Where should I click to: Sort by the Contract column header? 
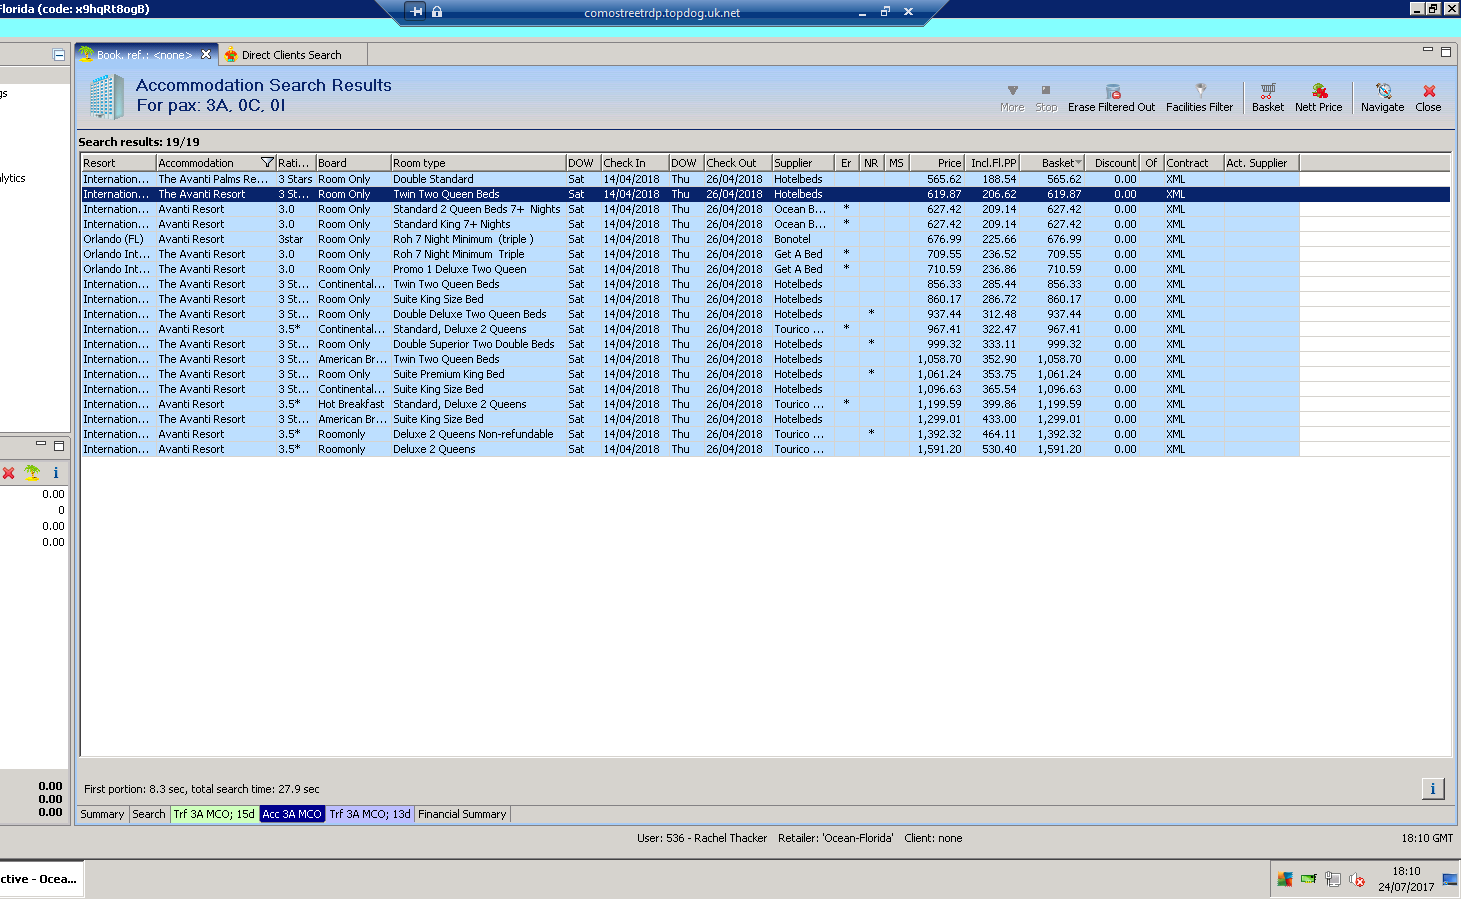click(1194, 163)
